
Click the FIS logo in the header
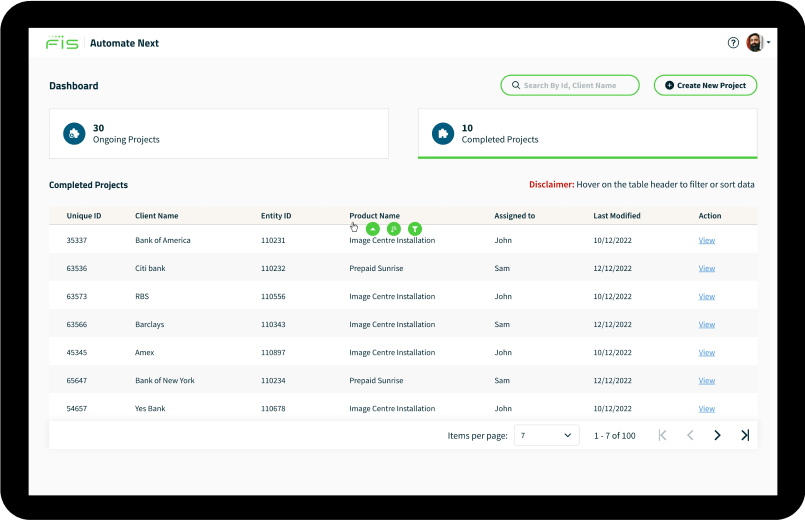click(62, 43)
